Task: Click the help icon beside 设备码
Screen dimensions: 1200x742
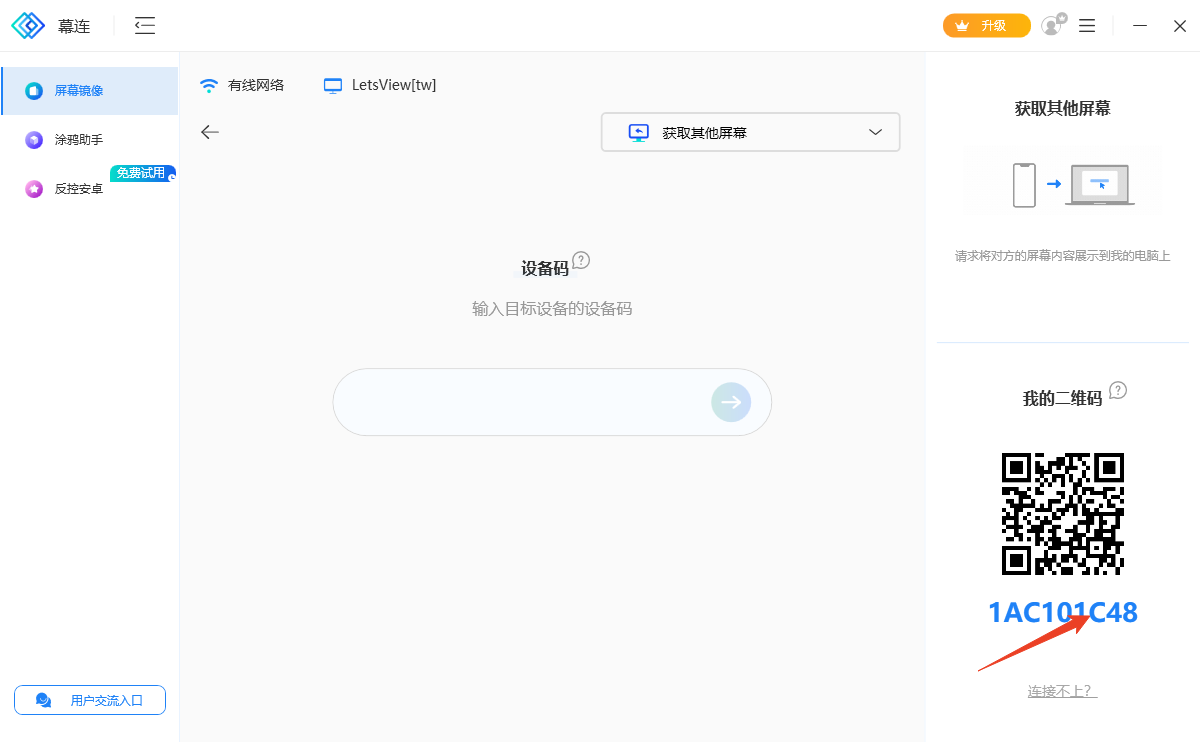Action: [x=581, y=260]
